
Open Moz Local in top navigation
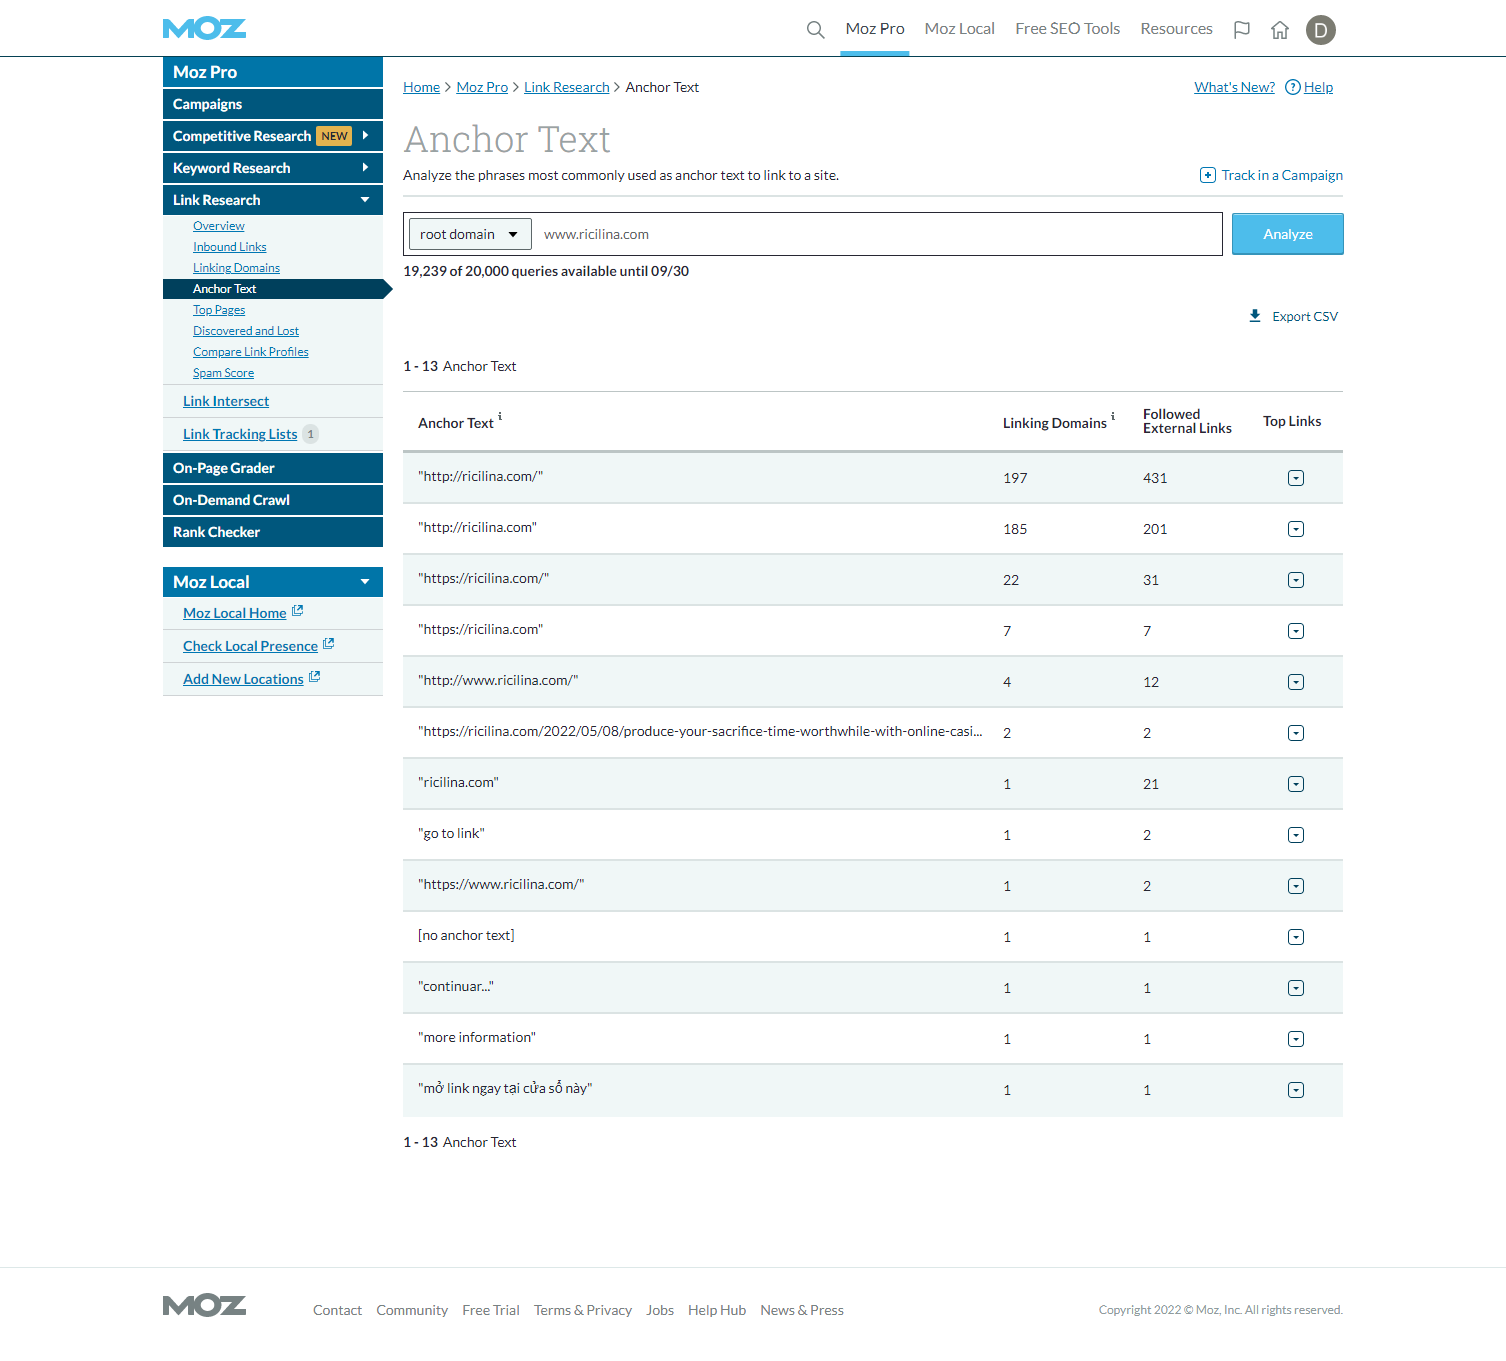tap(960, 29)
